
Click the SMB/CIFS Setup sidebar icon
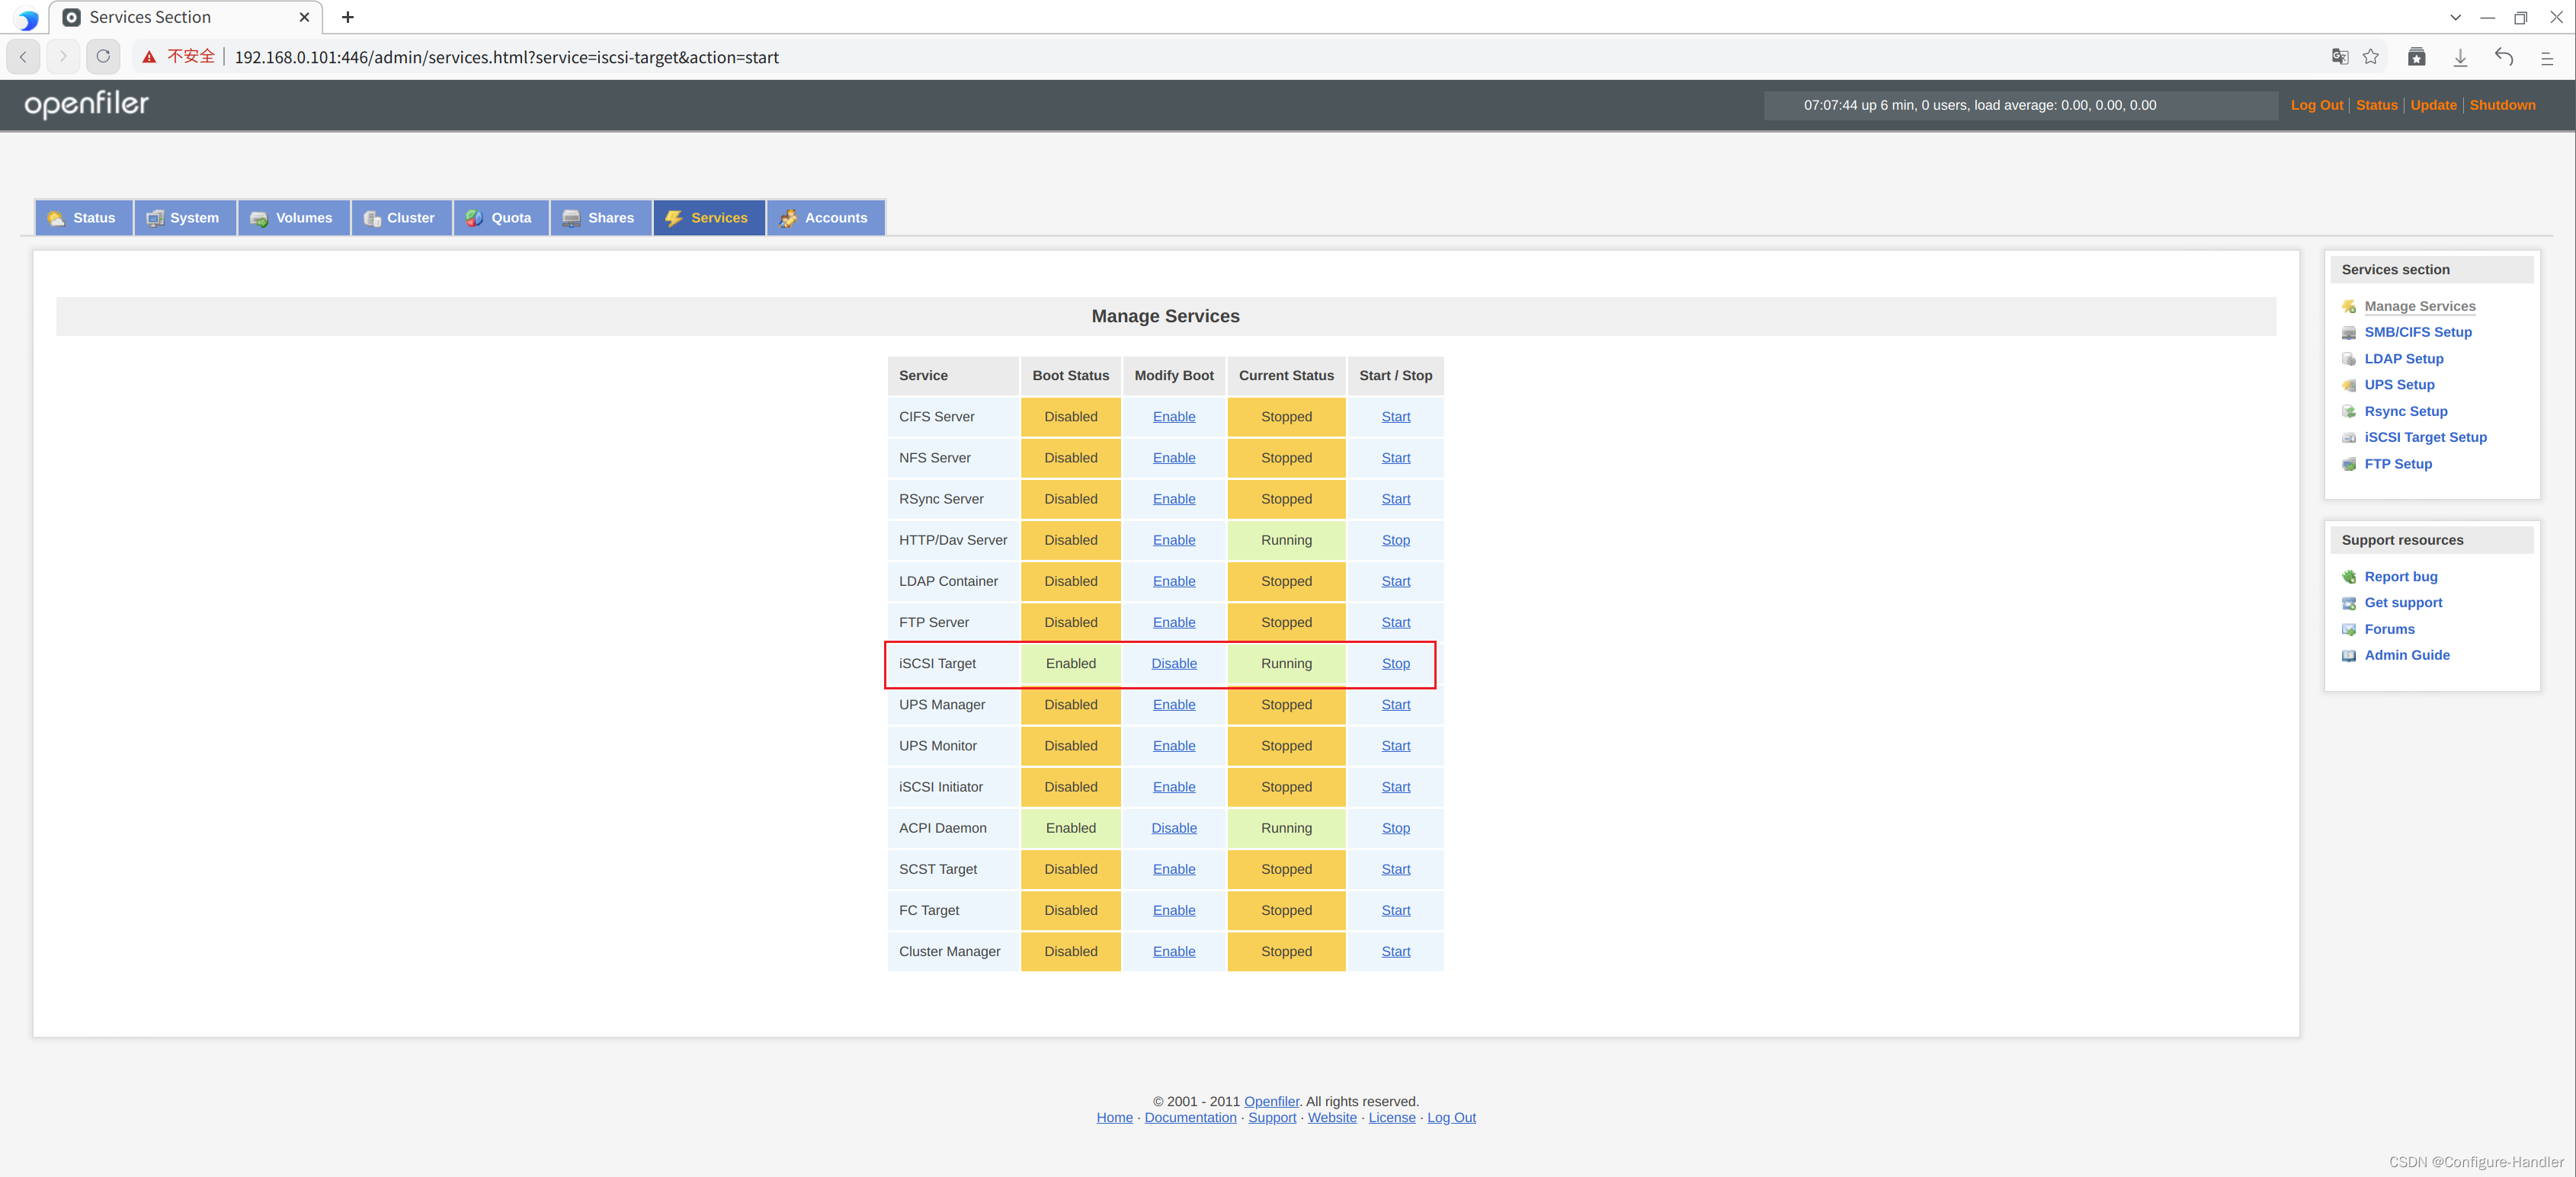click(2349, 333)
